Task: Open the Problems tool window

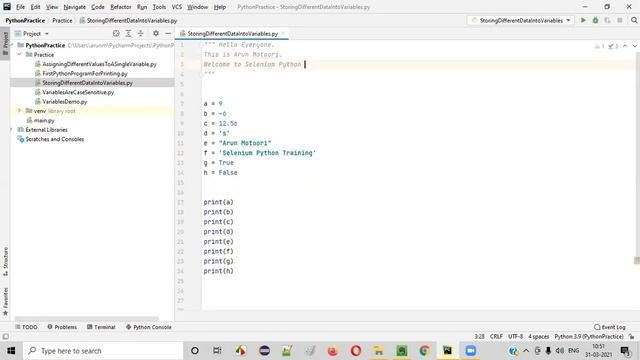Action: [62, 327]
